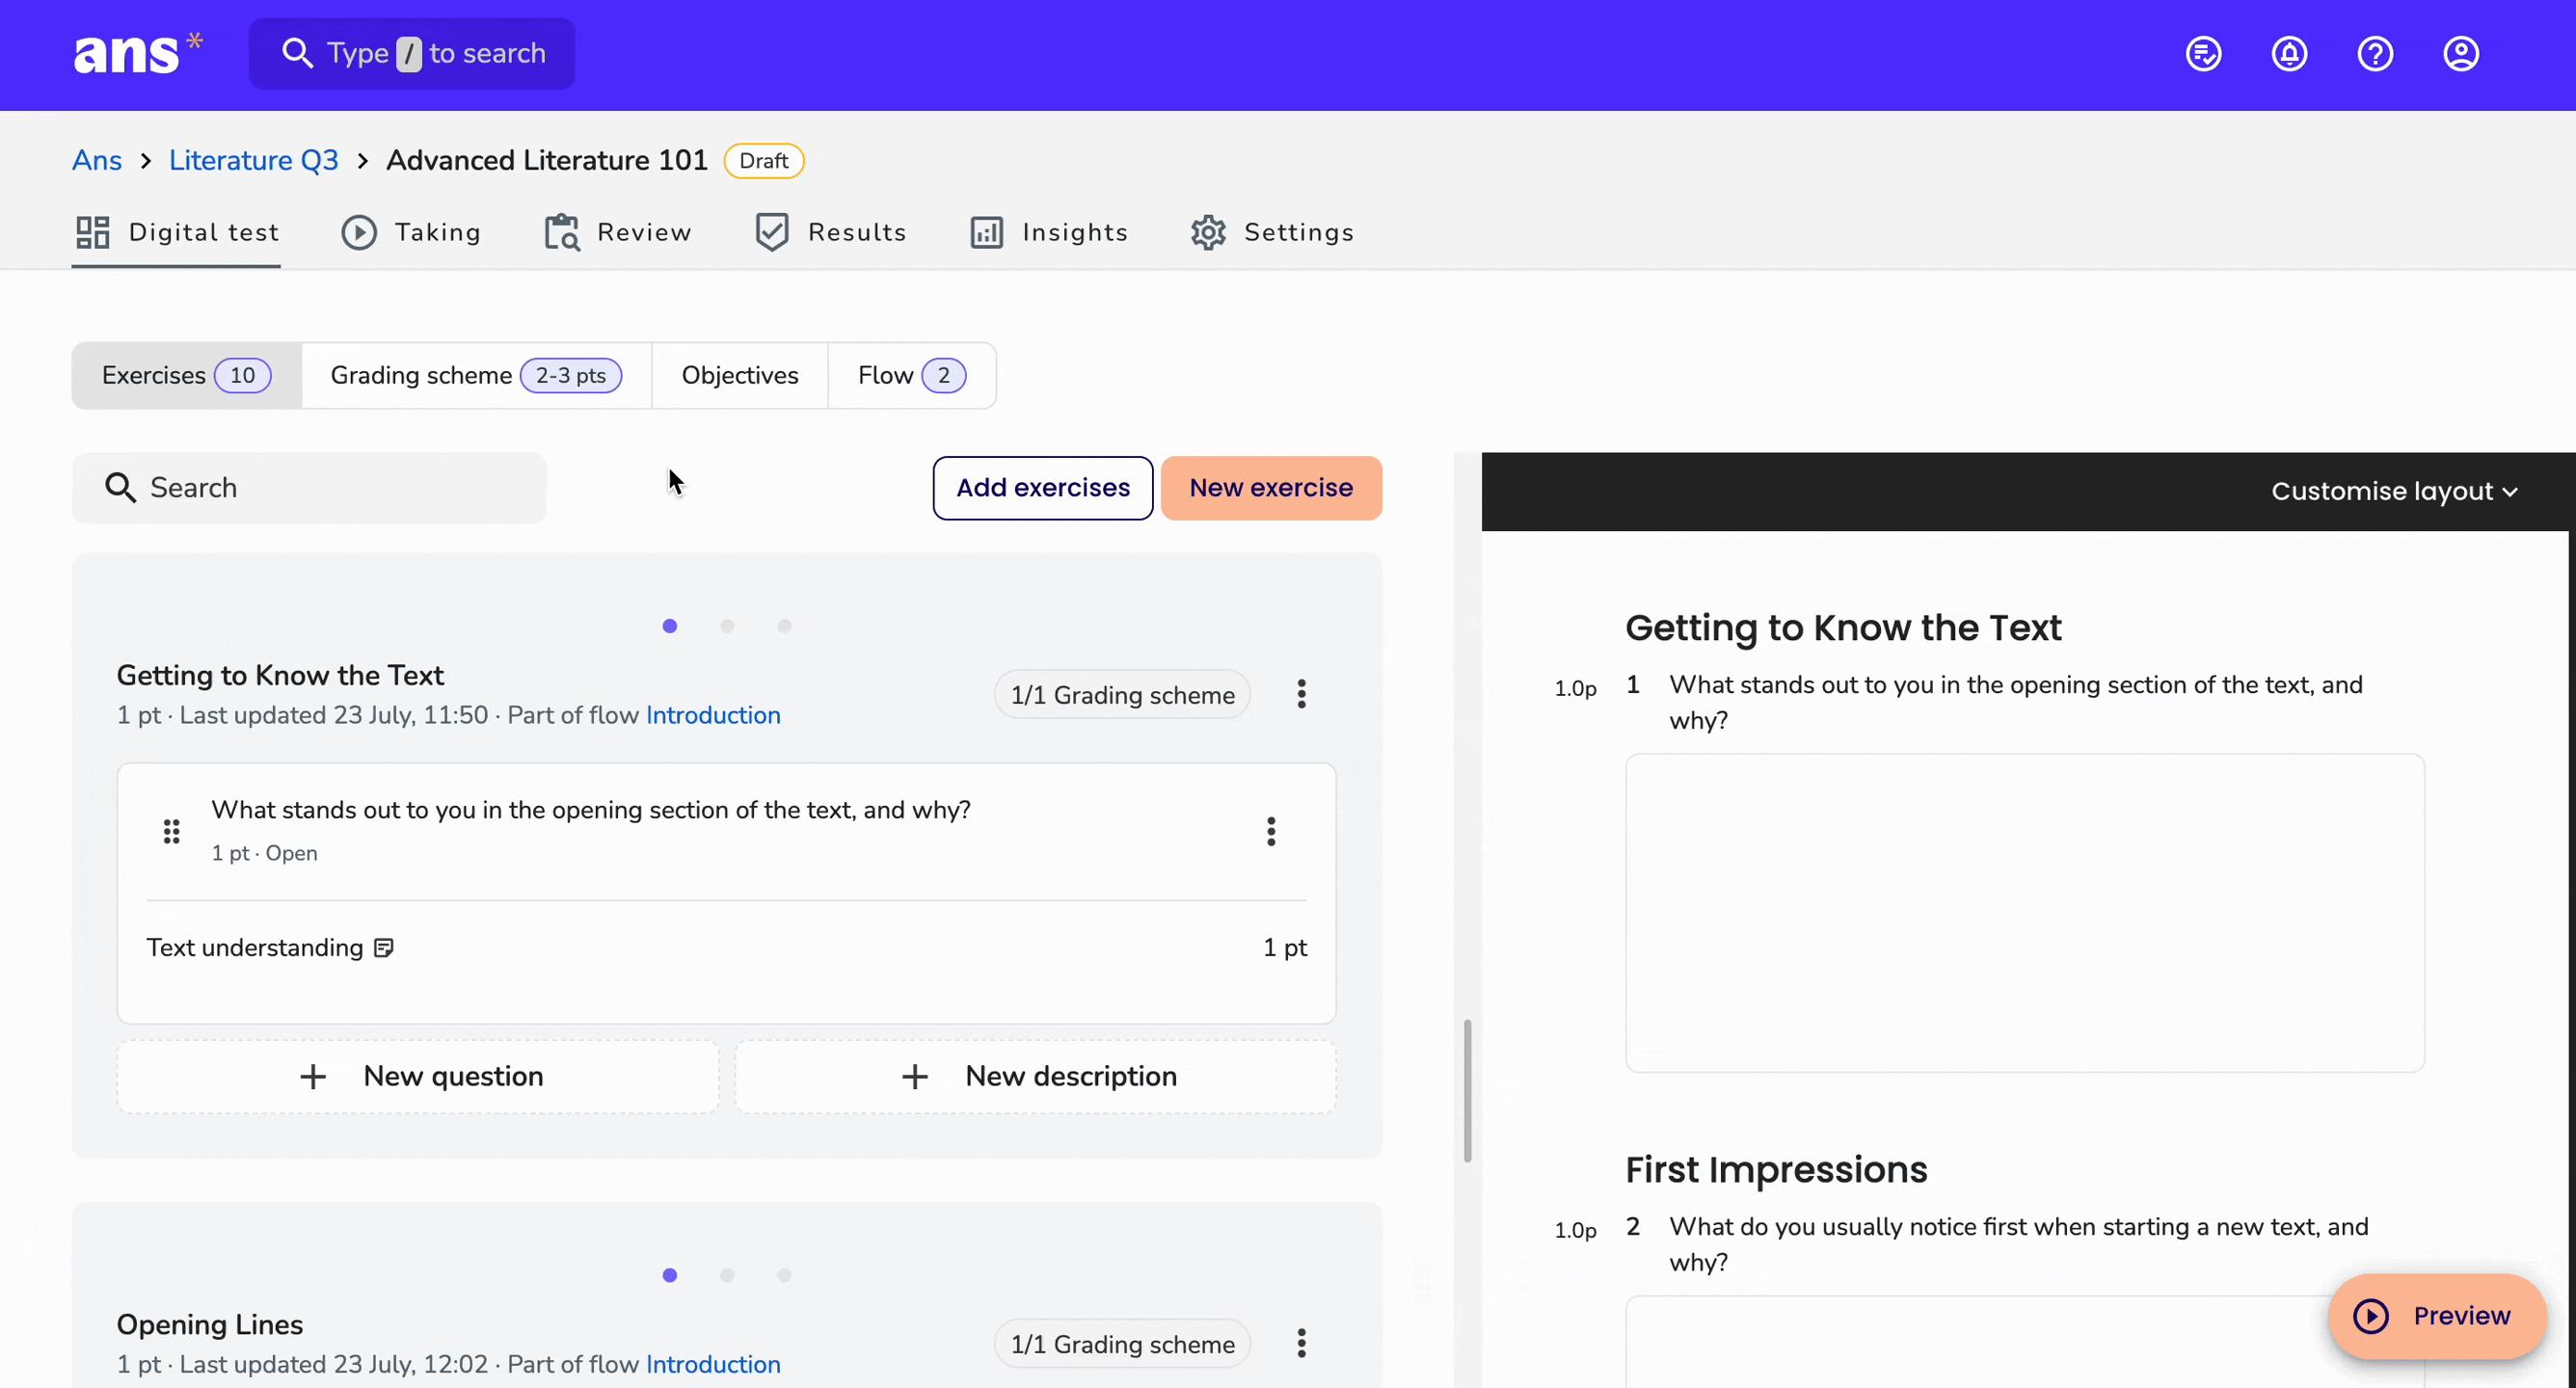Switch to the Insights tab
Screen dimensions: 2576x1388
point(1049,232)
